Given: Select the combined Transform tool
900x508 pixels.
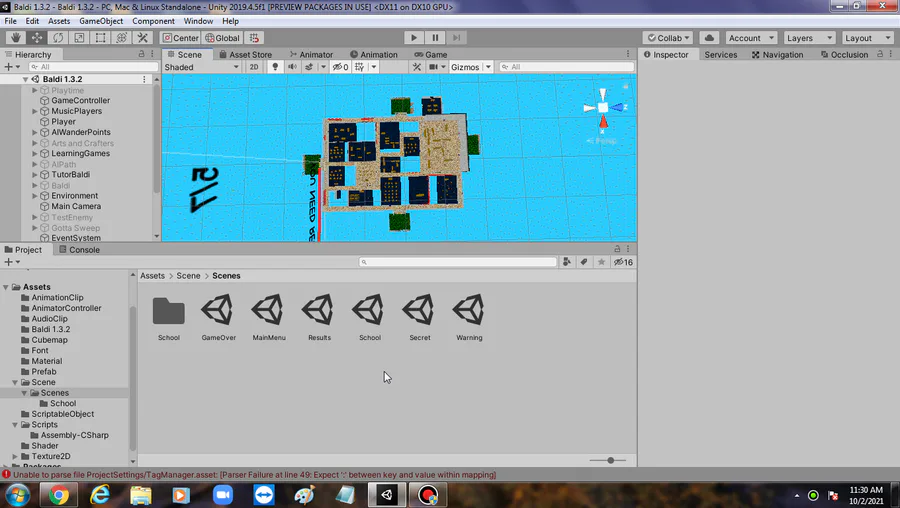Looking at the screenshot, I should point(122,38).
